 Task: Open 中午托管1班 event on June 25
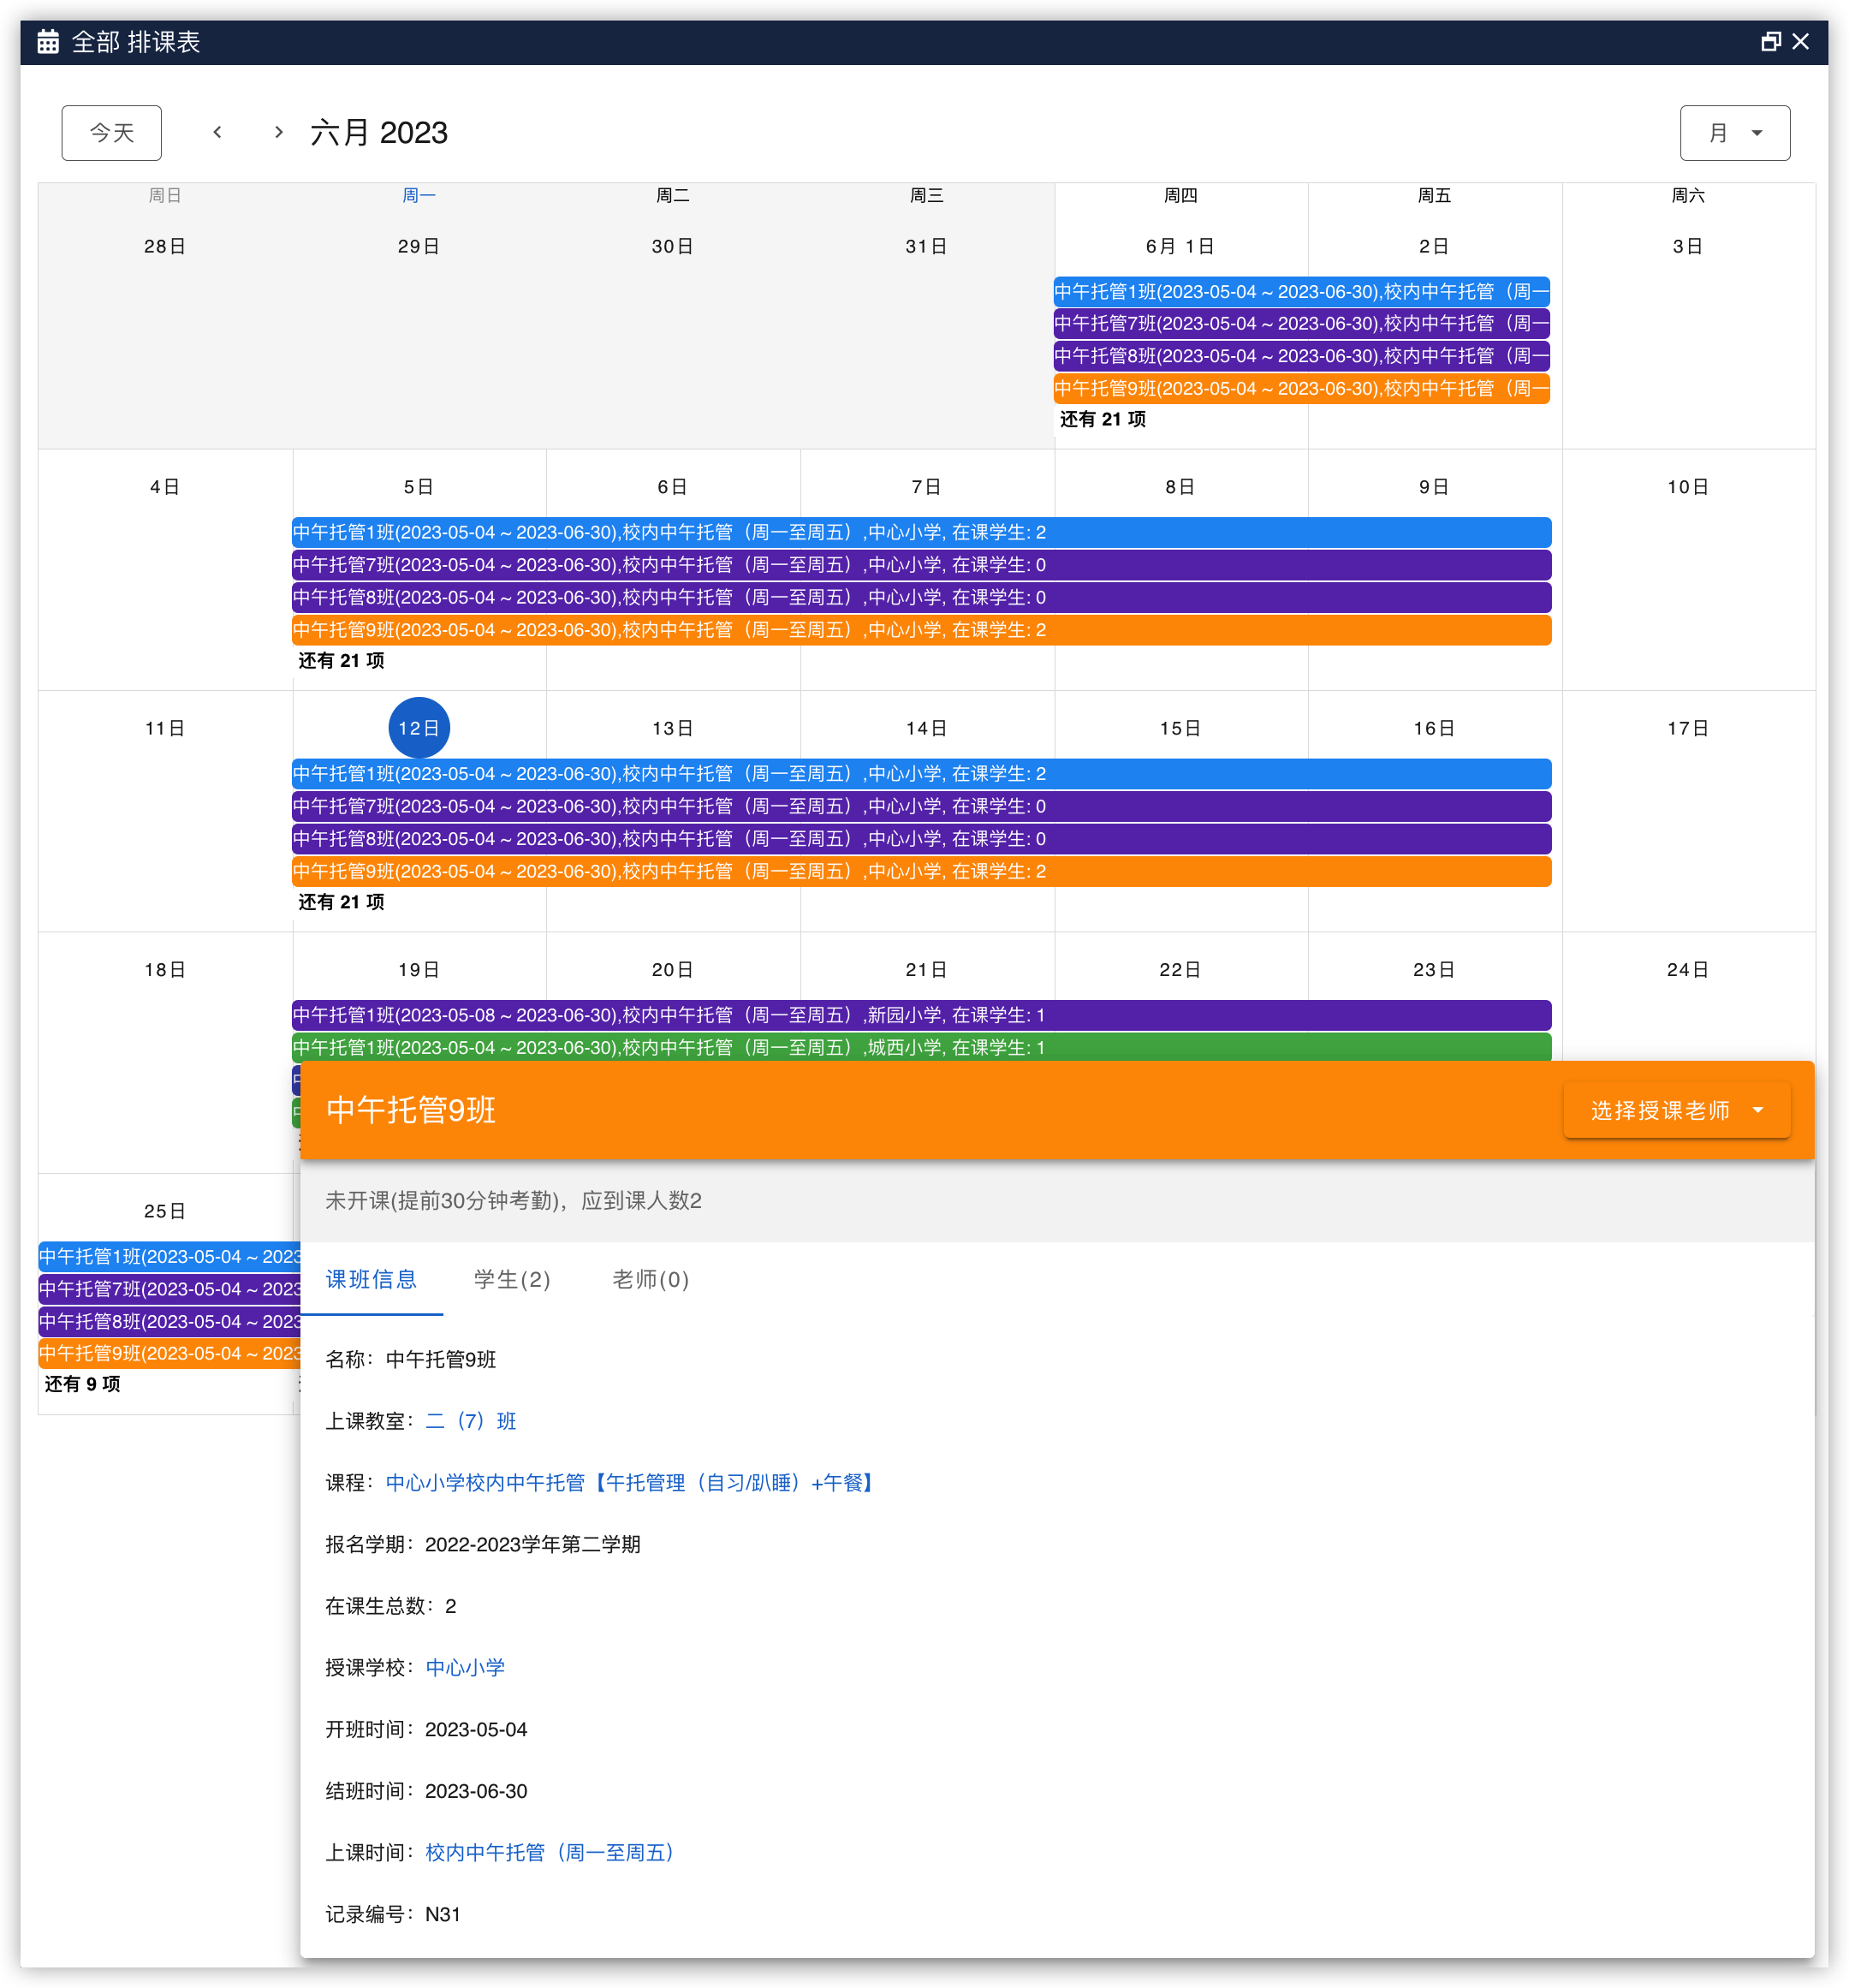[x=169, y=1256]
